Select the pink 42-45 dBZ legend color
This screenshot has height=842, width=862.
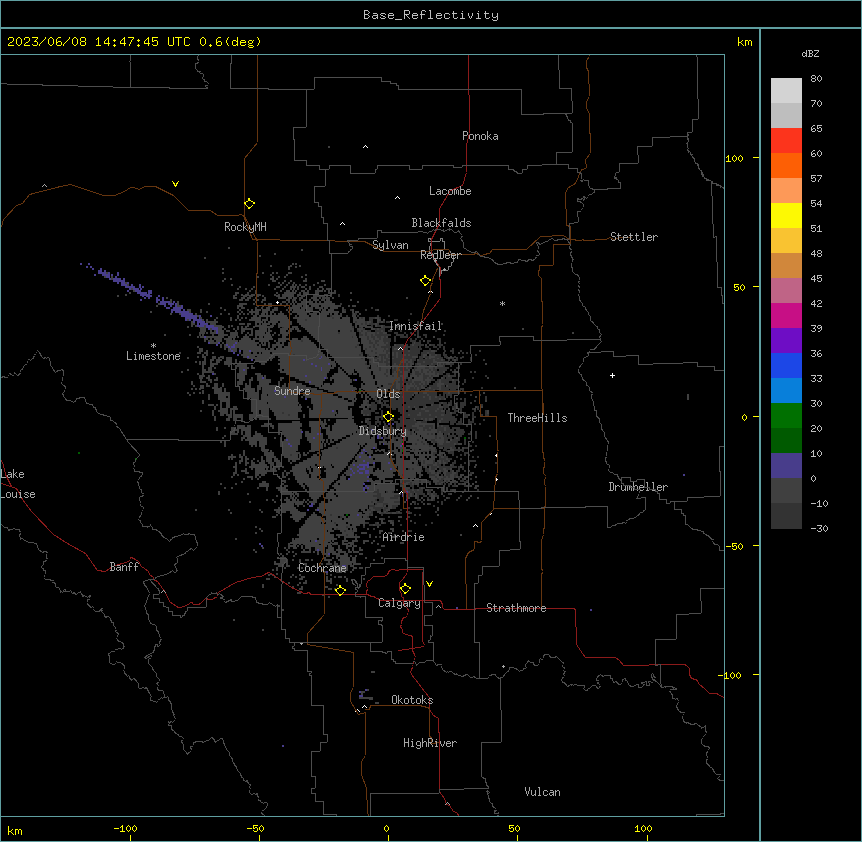point(786,291)
